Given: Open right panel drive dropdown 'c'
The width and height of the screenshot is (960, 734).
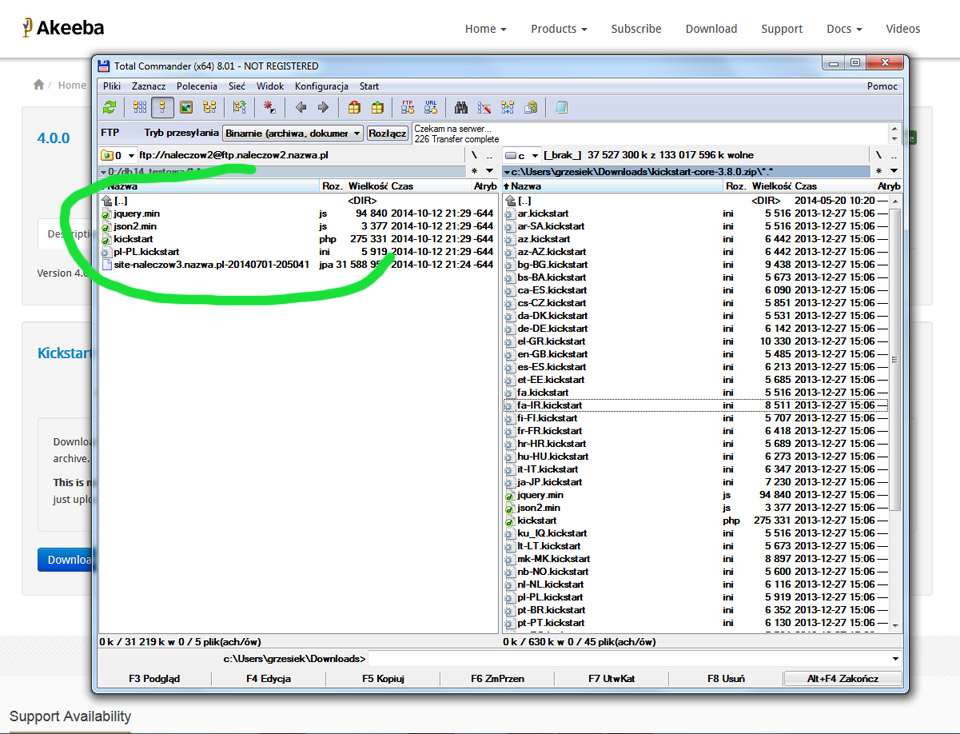Looking at the screenshot, I should pos(522,155).
